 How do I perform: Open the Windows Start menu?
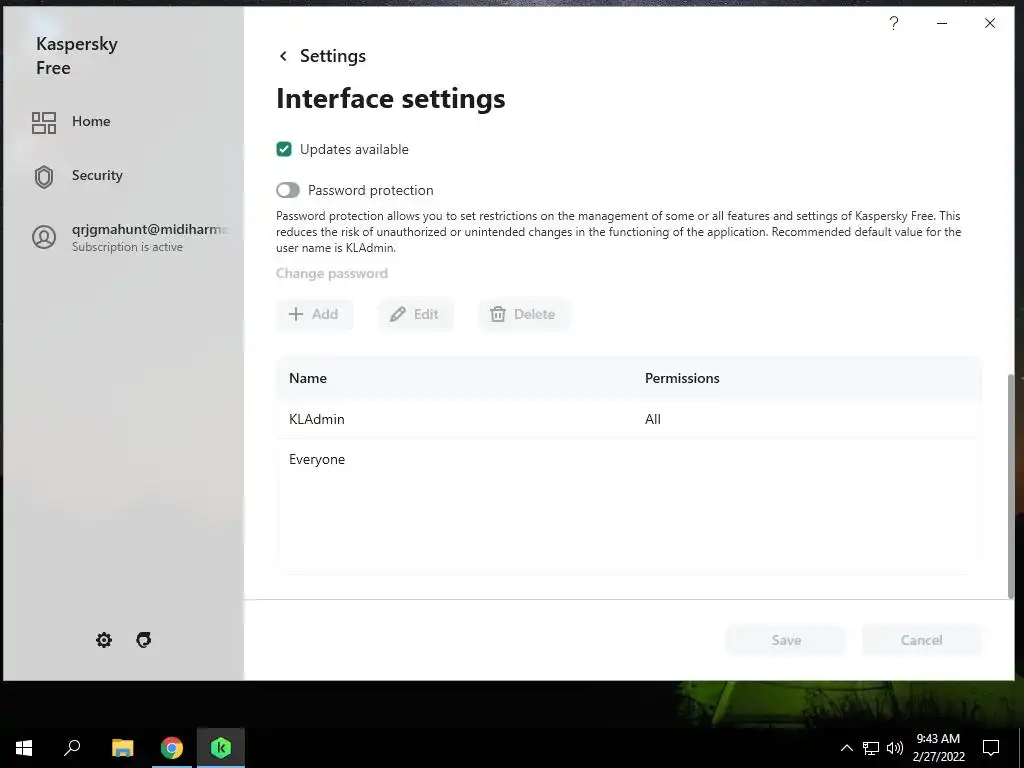click(24, 748)
